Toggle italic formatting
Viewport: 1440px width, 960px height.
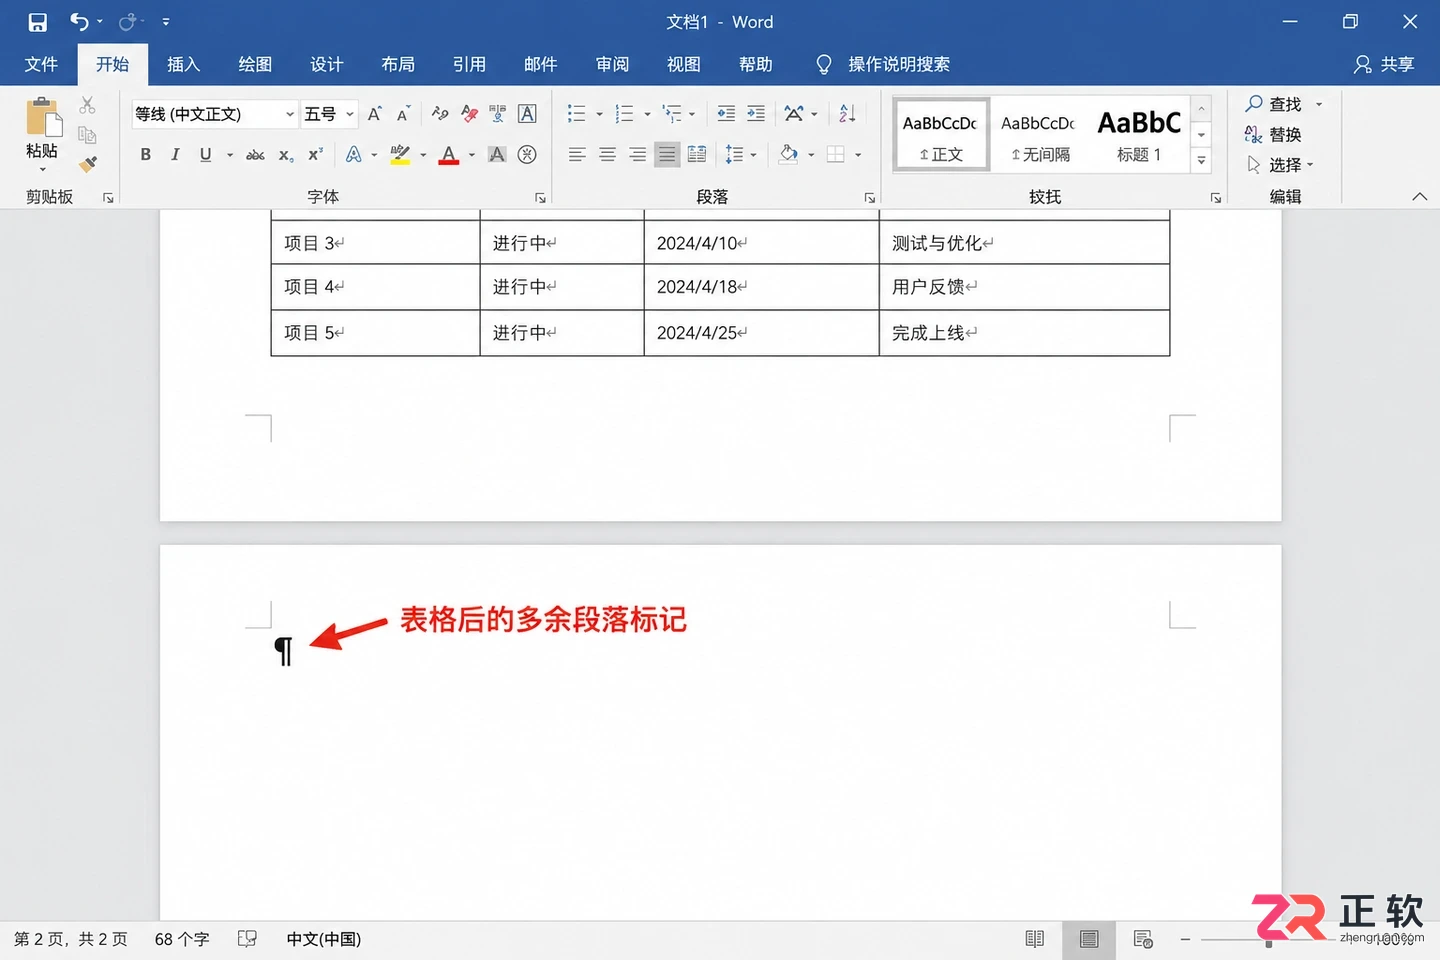(175, 155)
